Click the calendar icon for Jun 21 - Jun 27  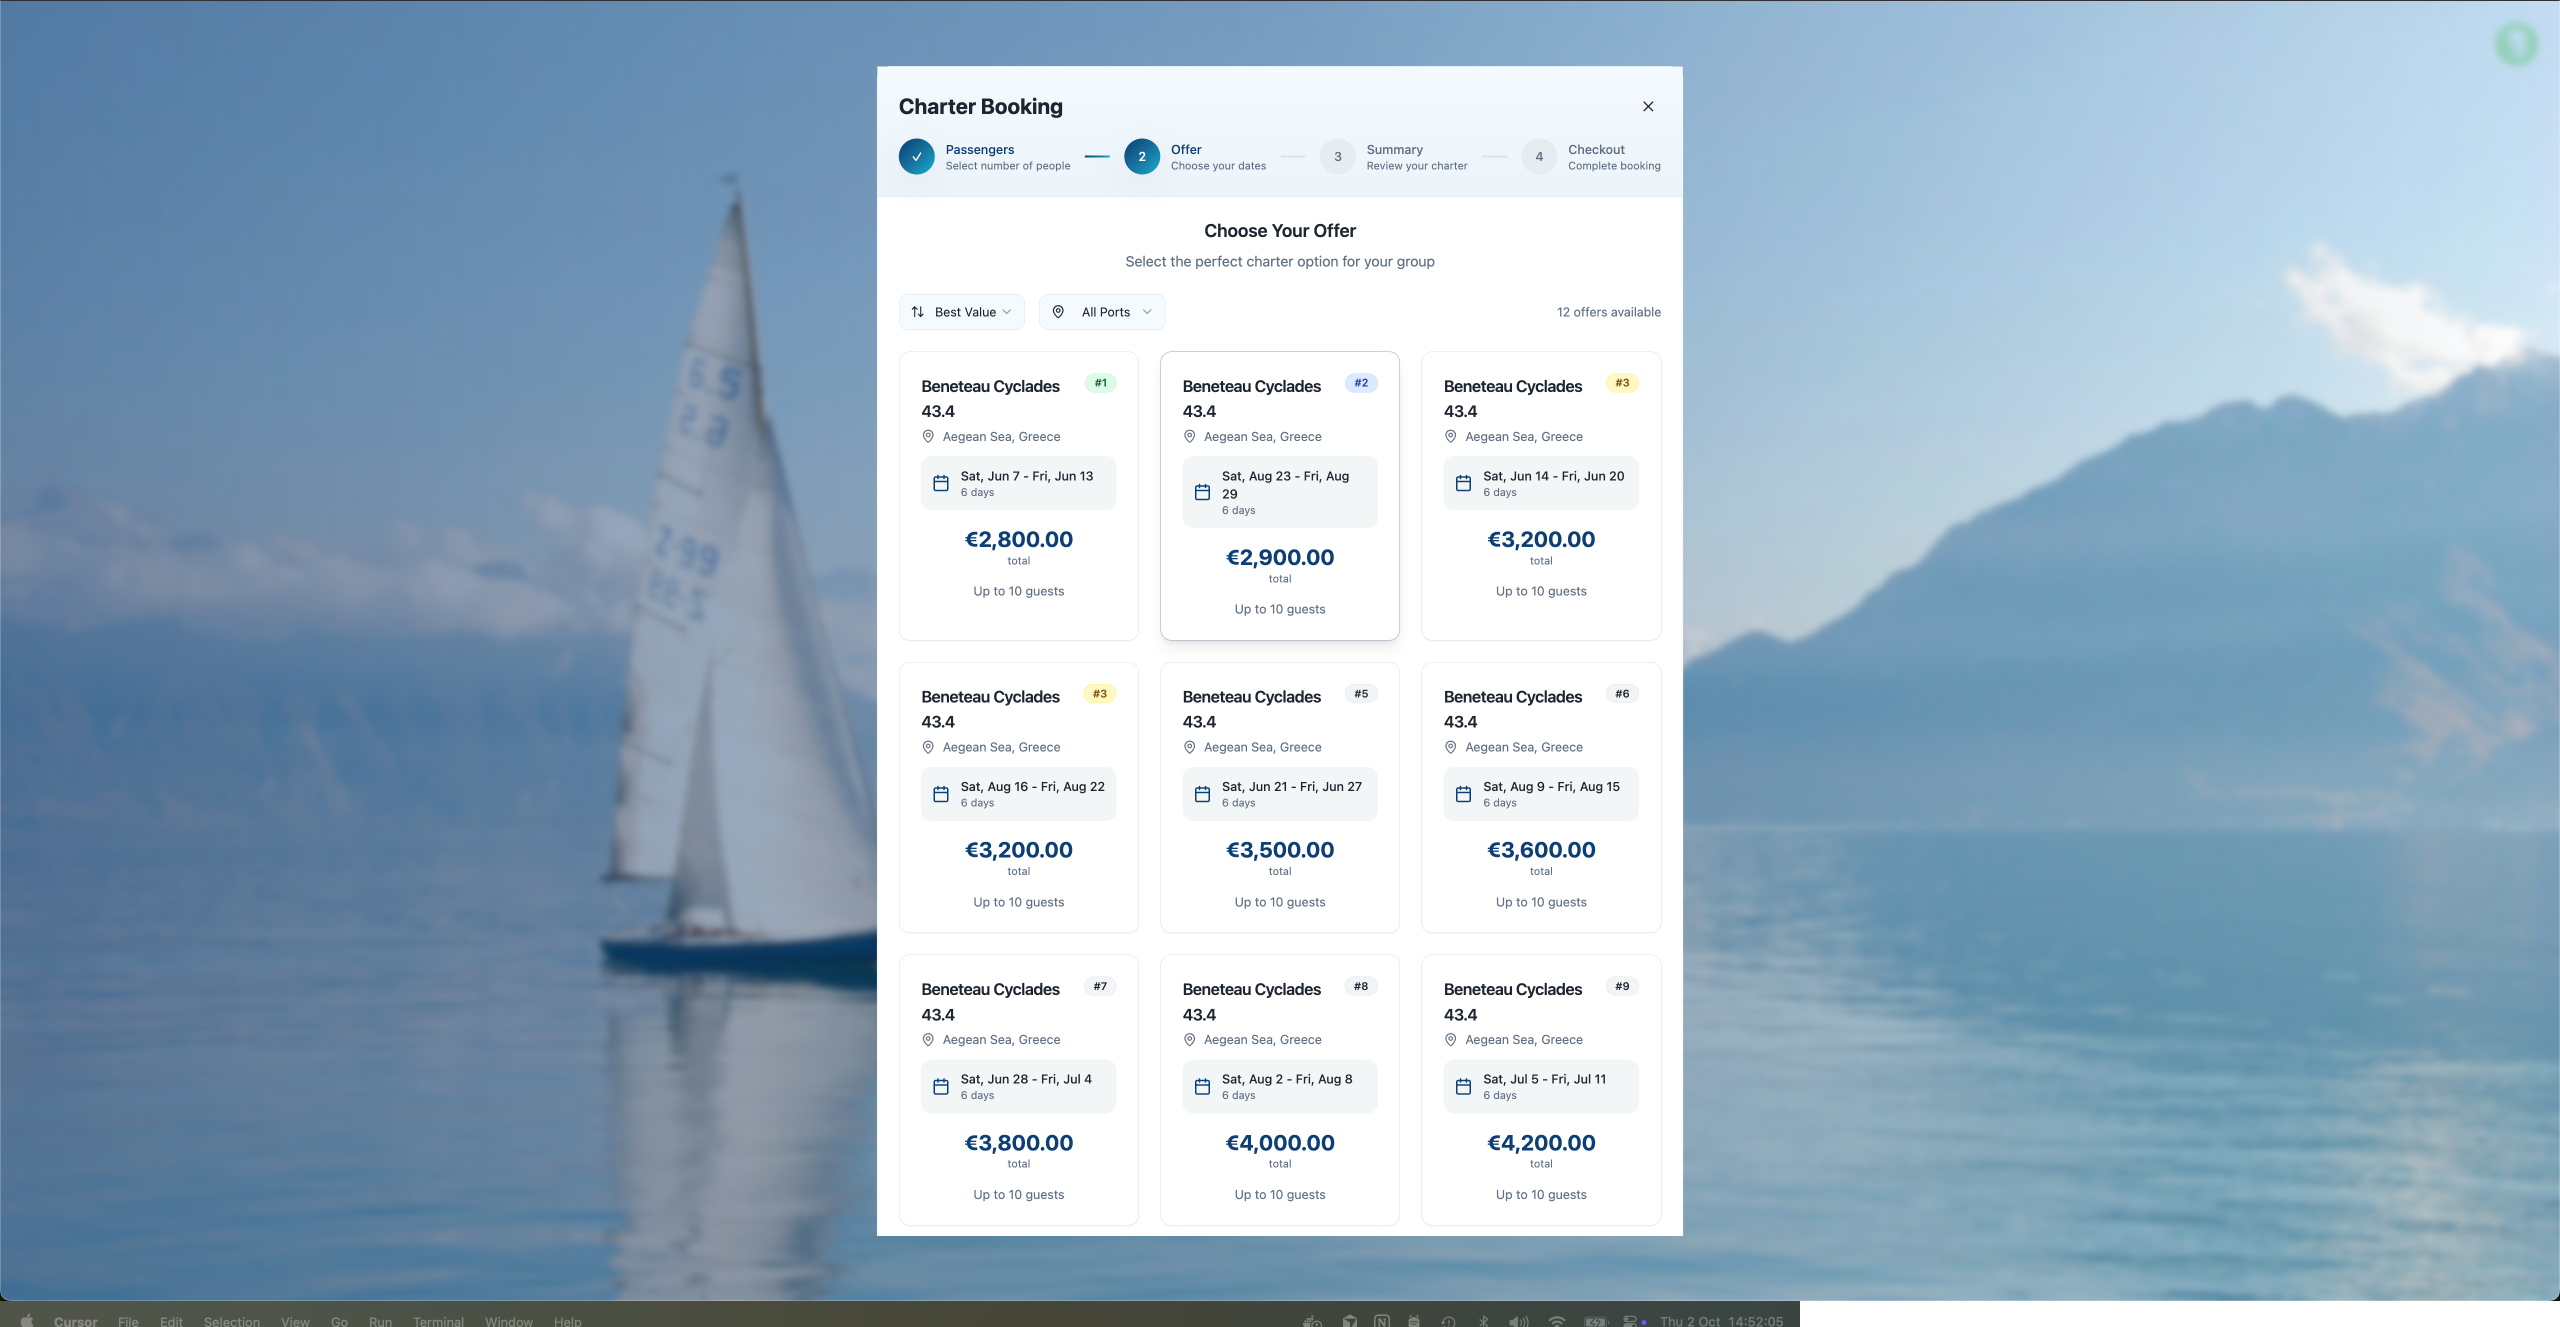tap(1202, 794)
